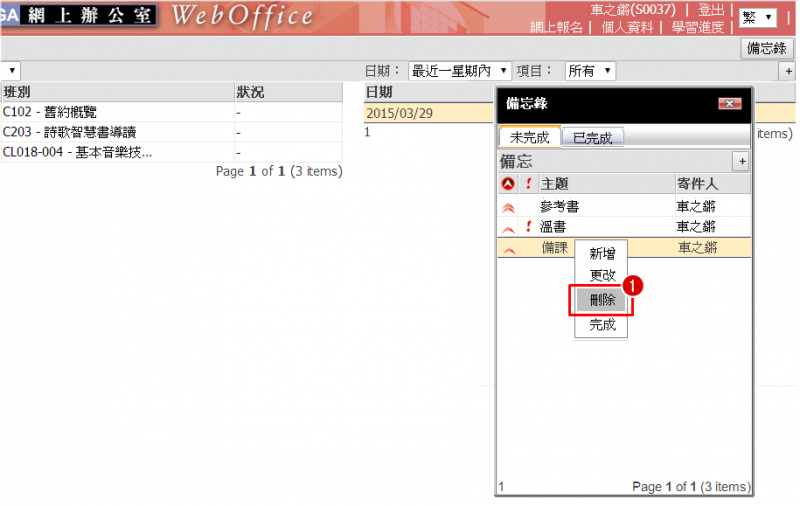Click the 車之鏘(S0037) user name
Image resolution: width=800 pixels, height=506 pixels.
tap(633, 10)
